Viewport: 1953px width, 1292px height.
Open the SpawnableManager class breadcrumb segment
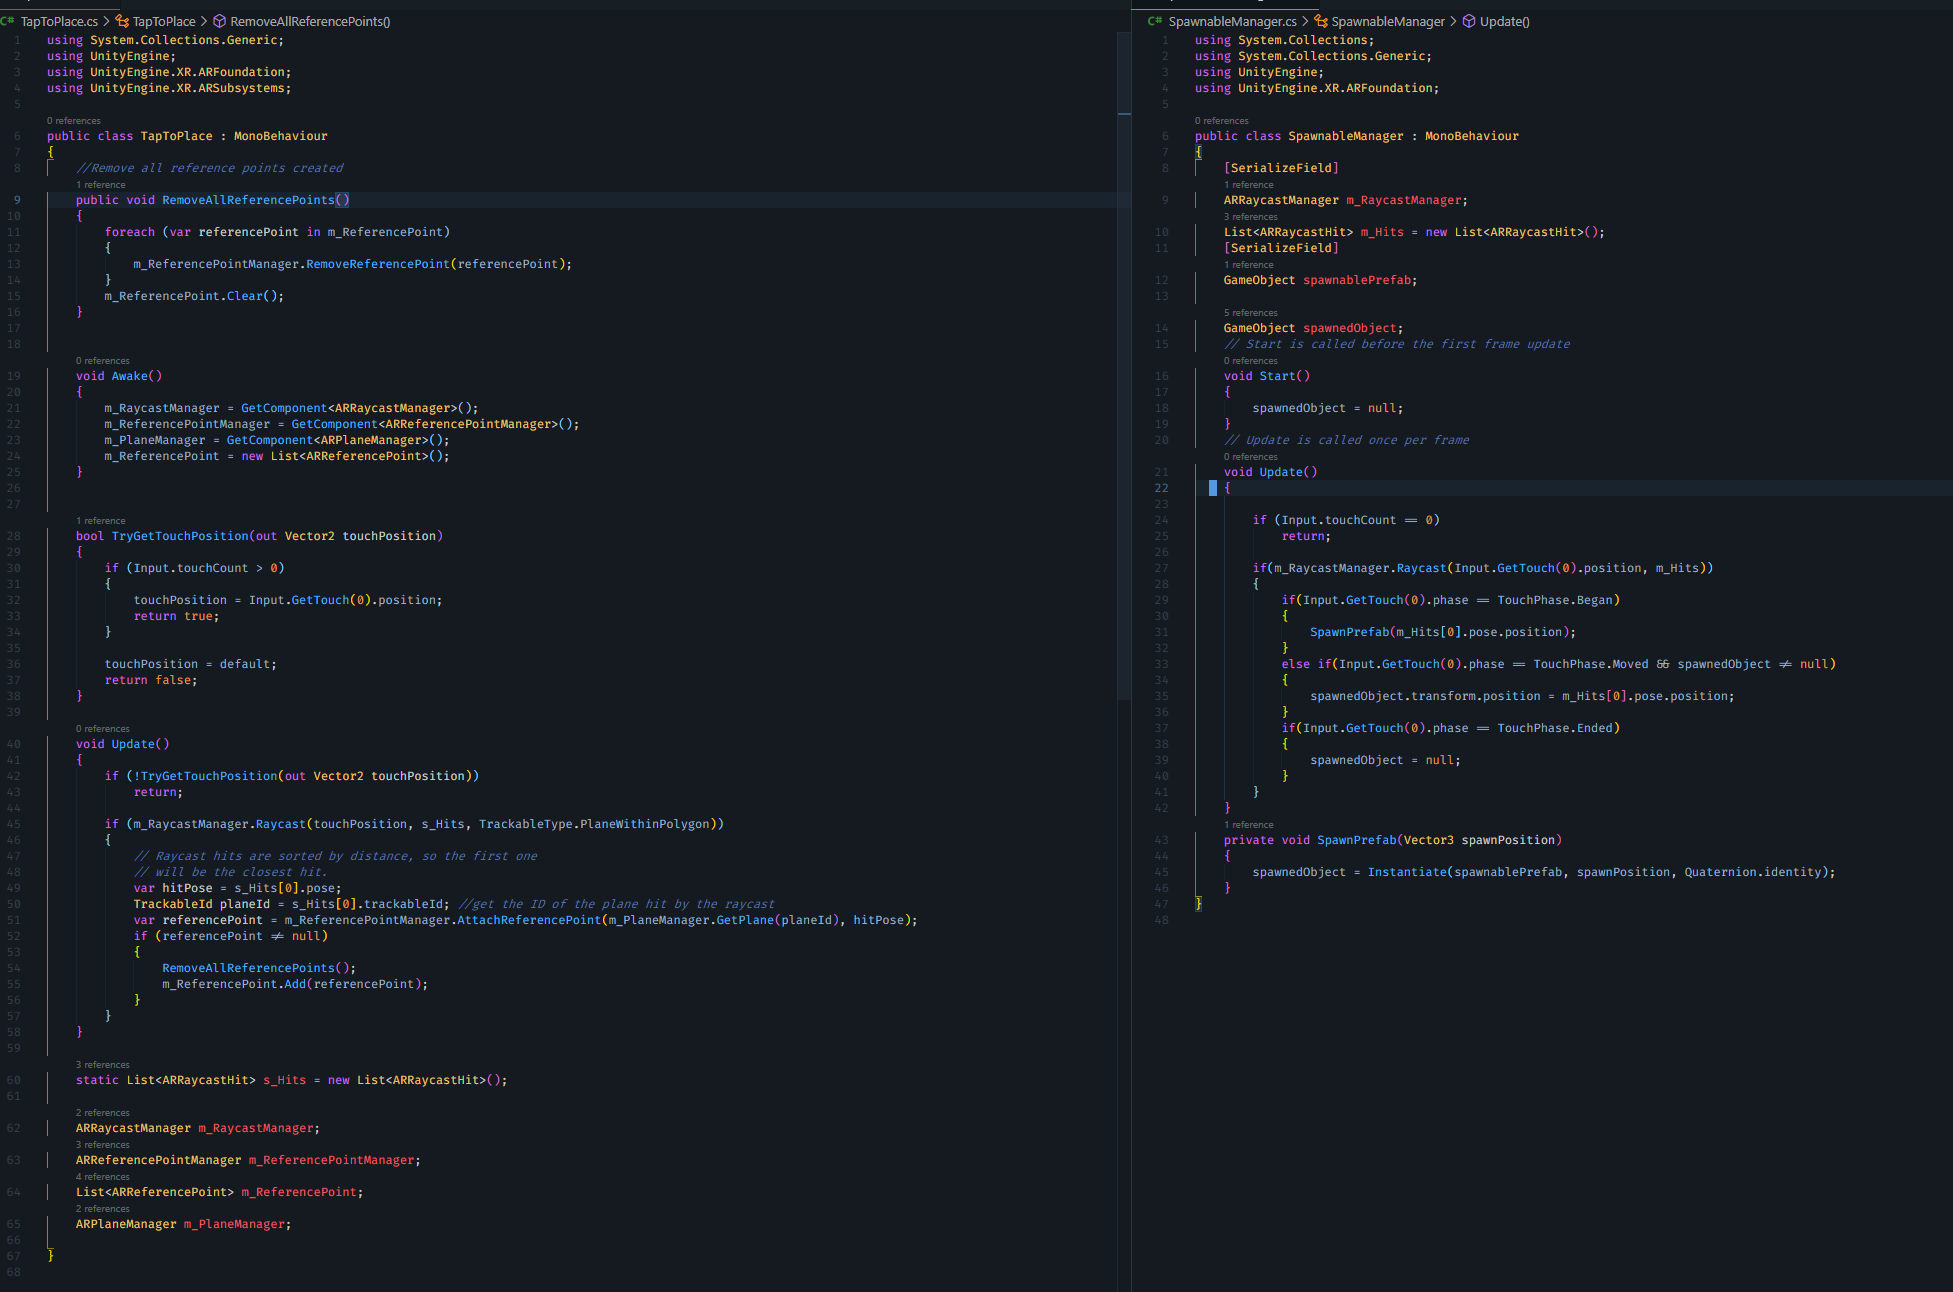[x=1388, y=21]
